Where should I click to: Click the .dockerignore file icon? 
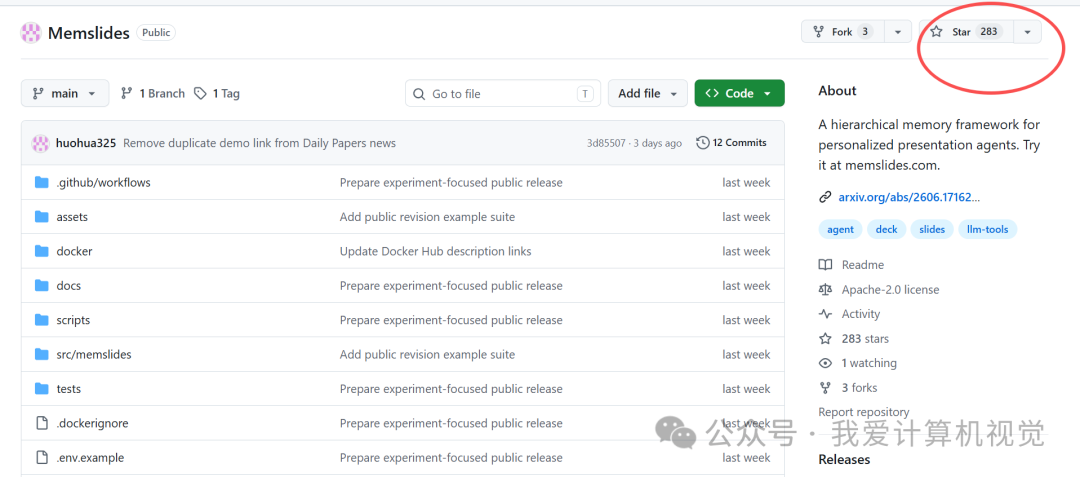[x=42, y=423]
